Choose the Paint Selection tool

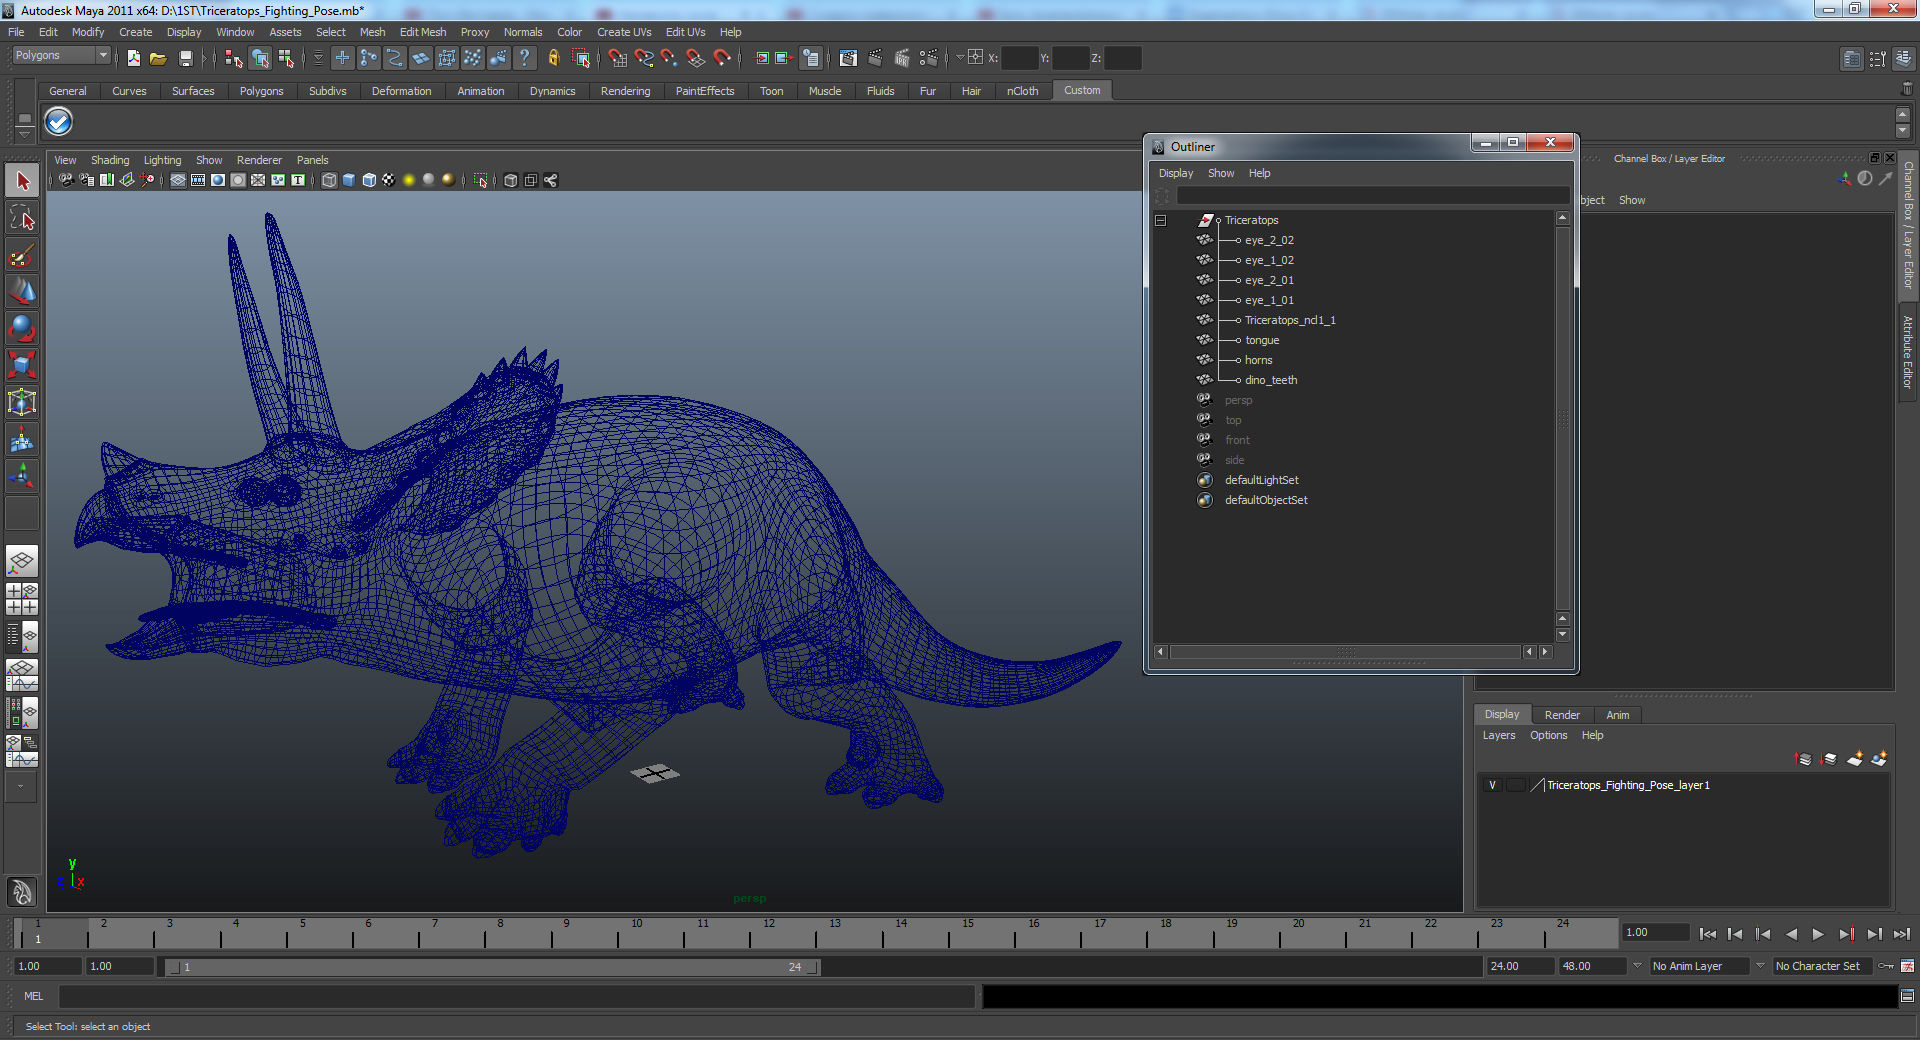(x=22, y=255)
